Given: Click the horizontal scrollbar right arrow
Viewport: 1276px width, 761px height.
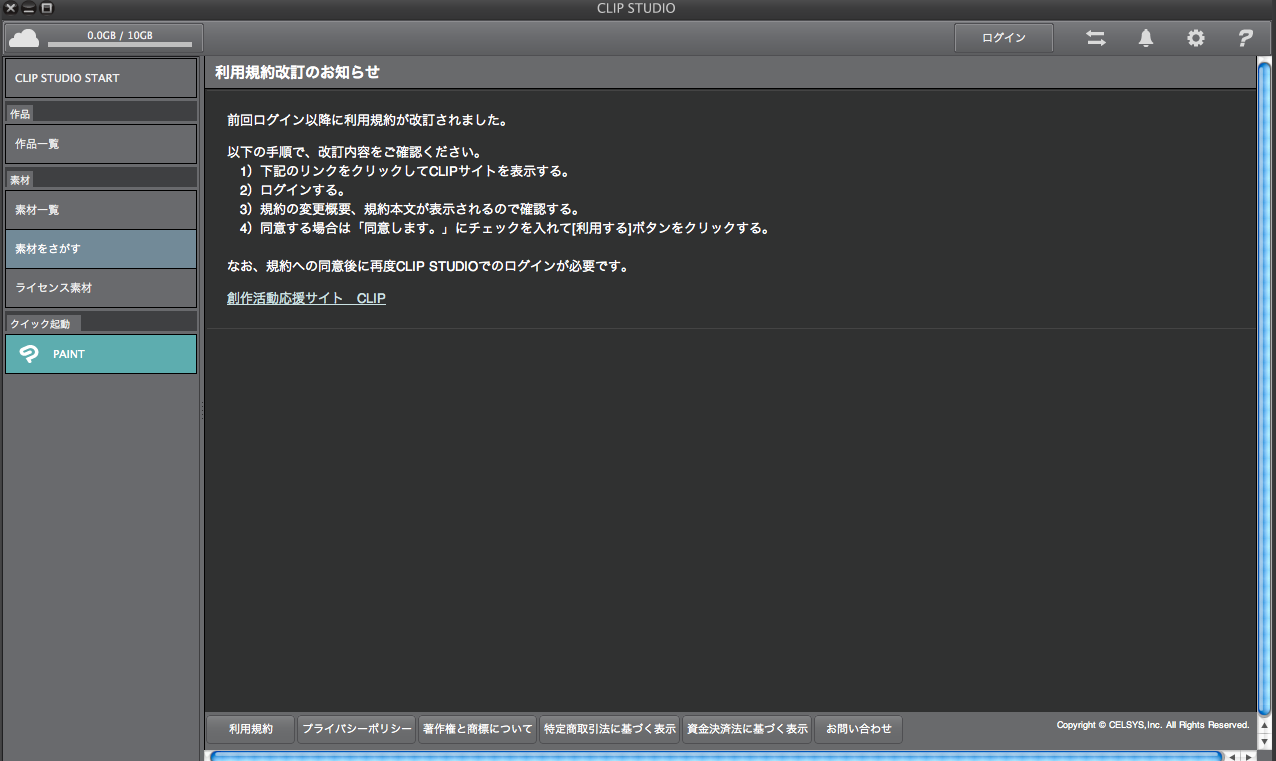Looking at the screenshot, I should pyautogui.click(x=1248, y=756).
